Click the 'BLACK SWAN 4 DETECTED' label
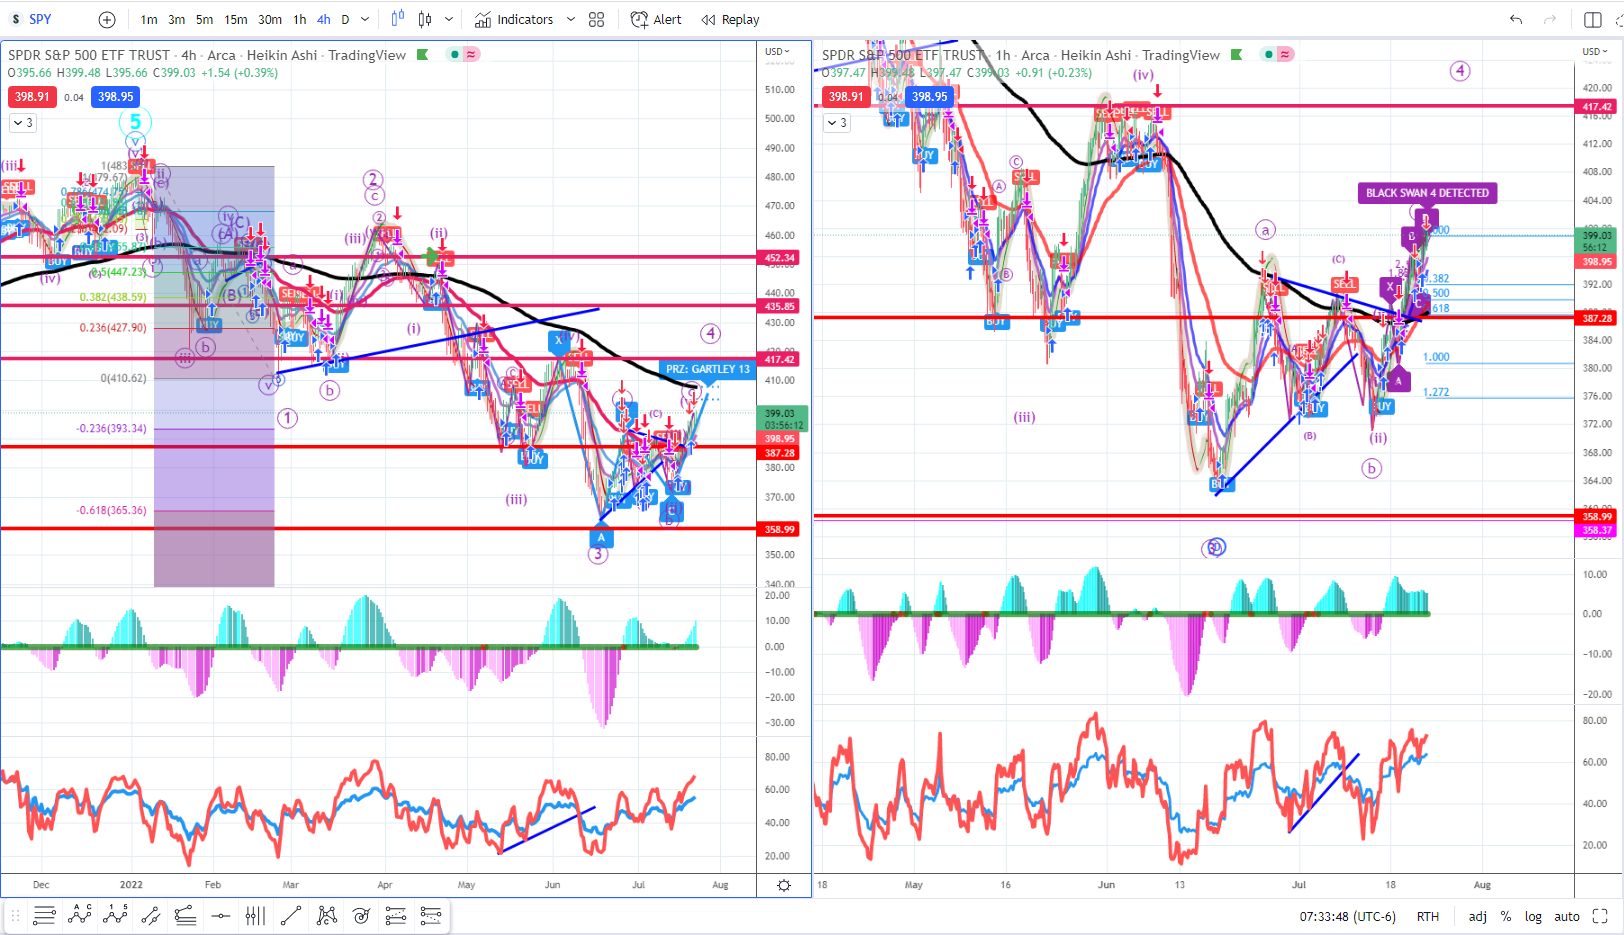The height and width of the screenshot is (935, 1624). [1427, 193]
